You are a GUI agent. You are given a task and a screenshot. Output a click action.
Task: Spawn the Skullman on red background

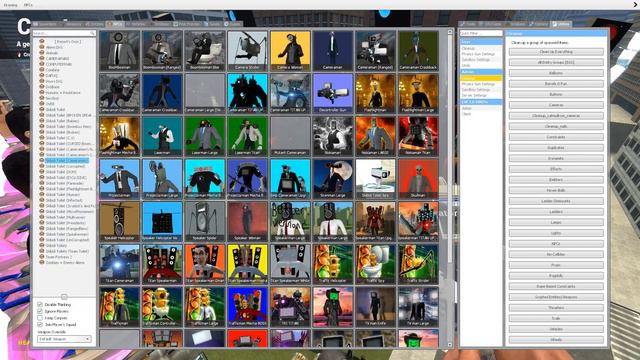point(418,179)
